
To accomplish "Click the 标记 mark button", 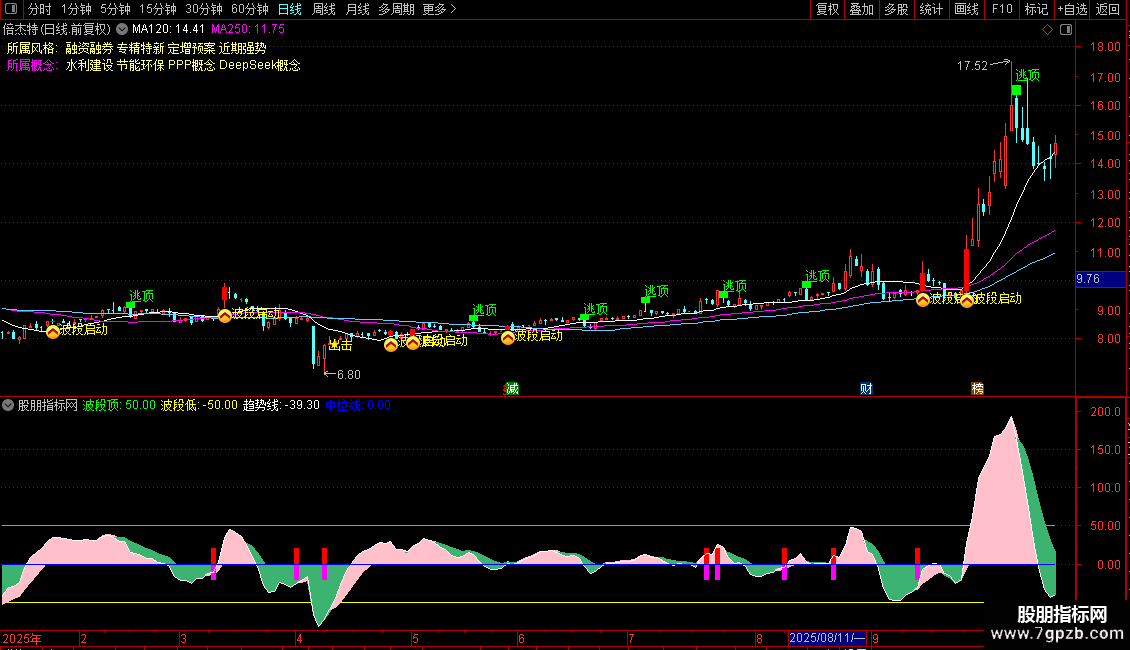I will [1036, 9].
